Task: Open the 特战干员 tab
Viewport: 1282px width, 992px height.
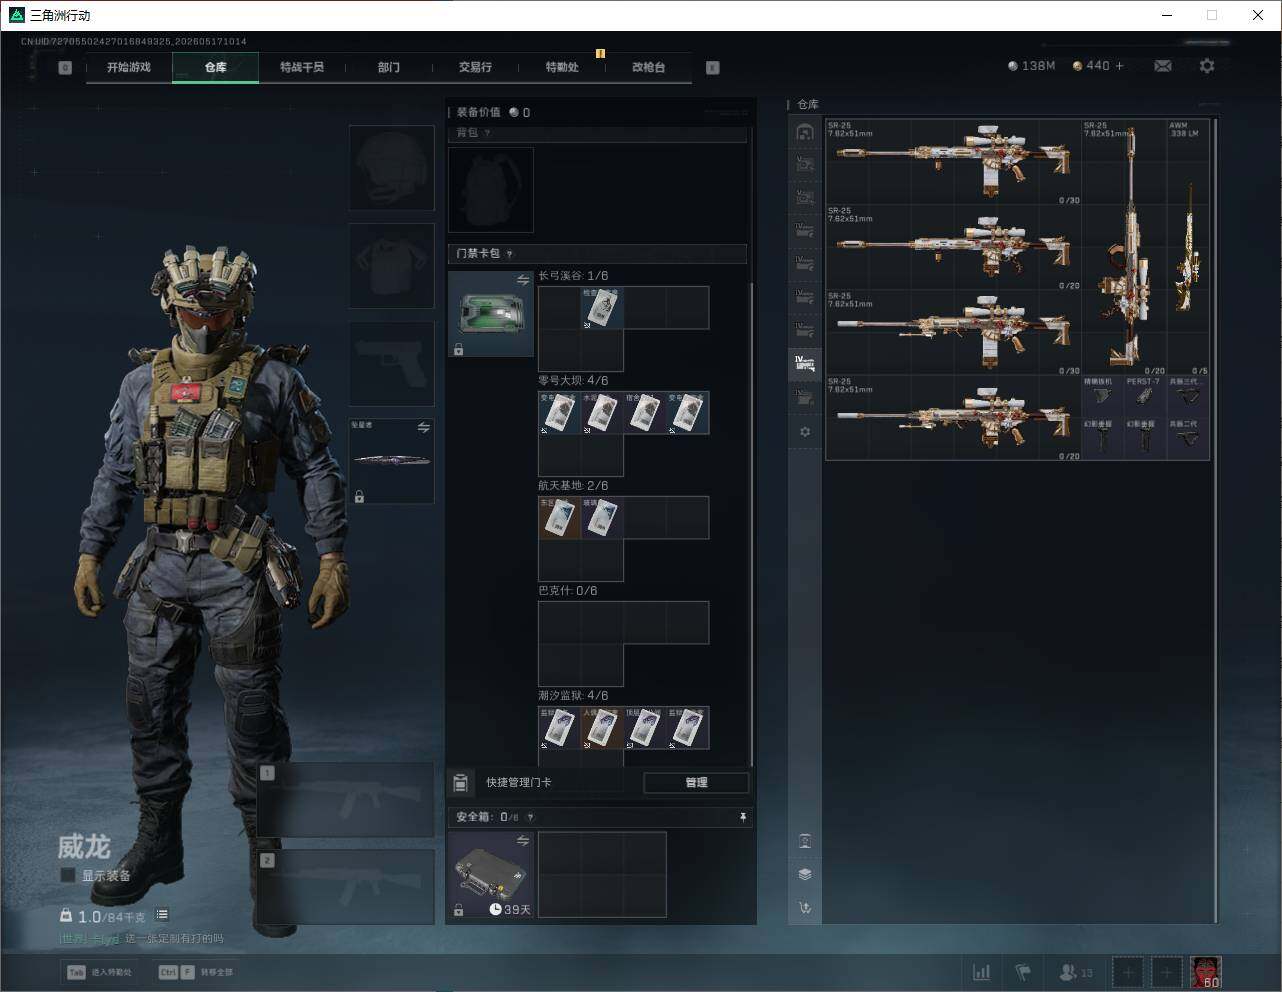Action: pos(302,67)
